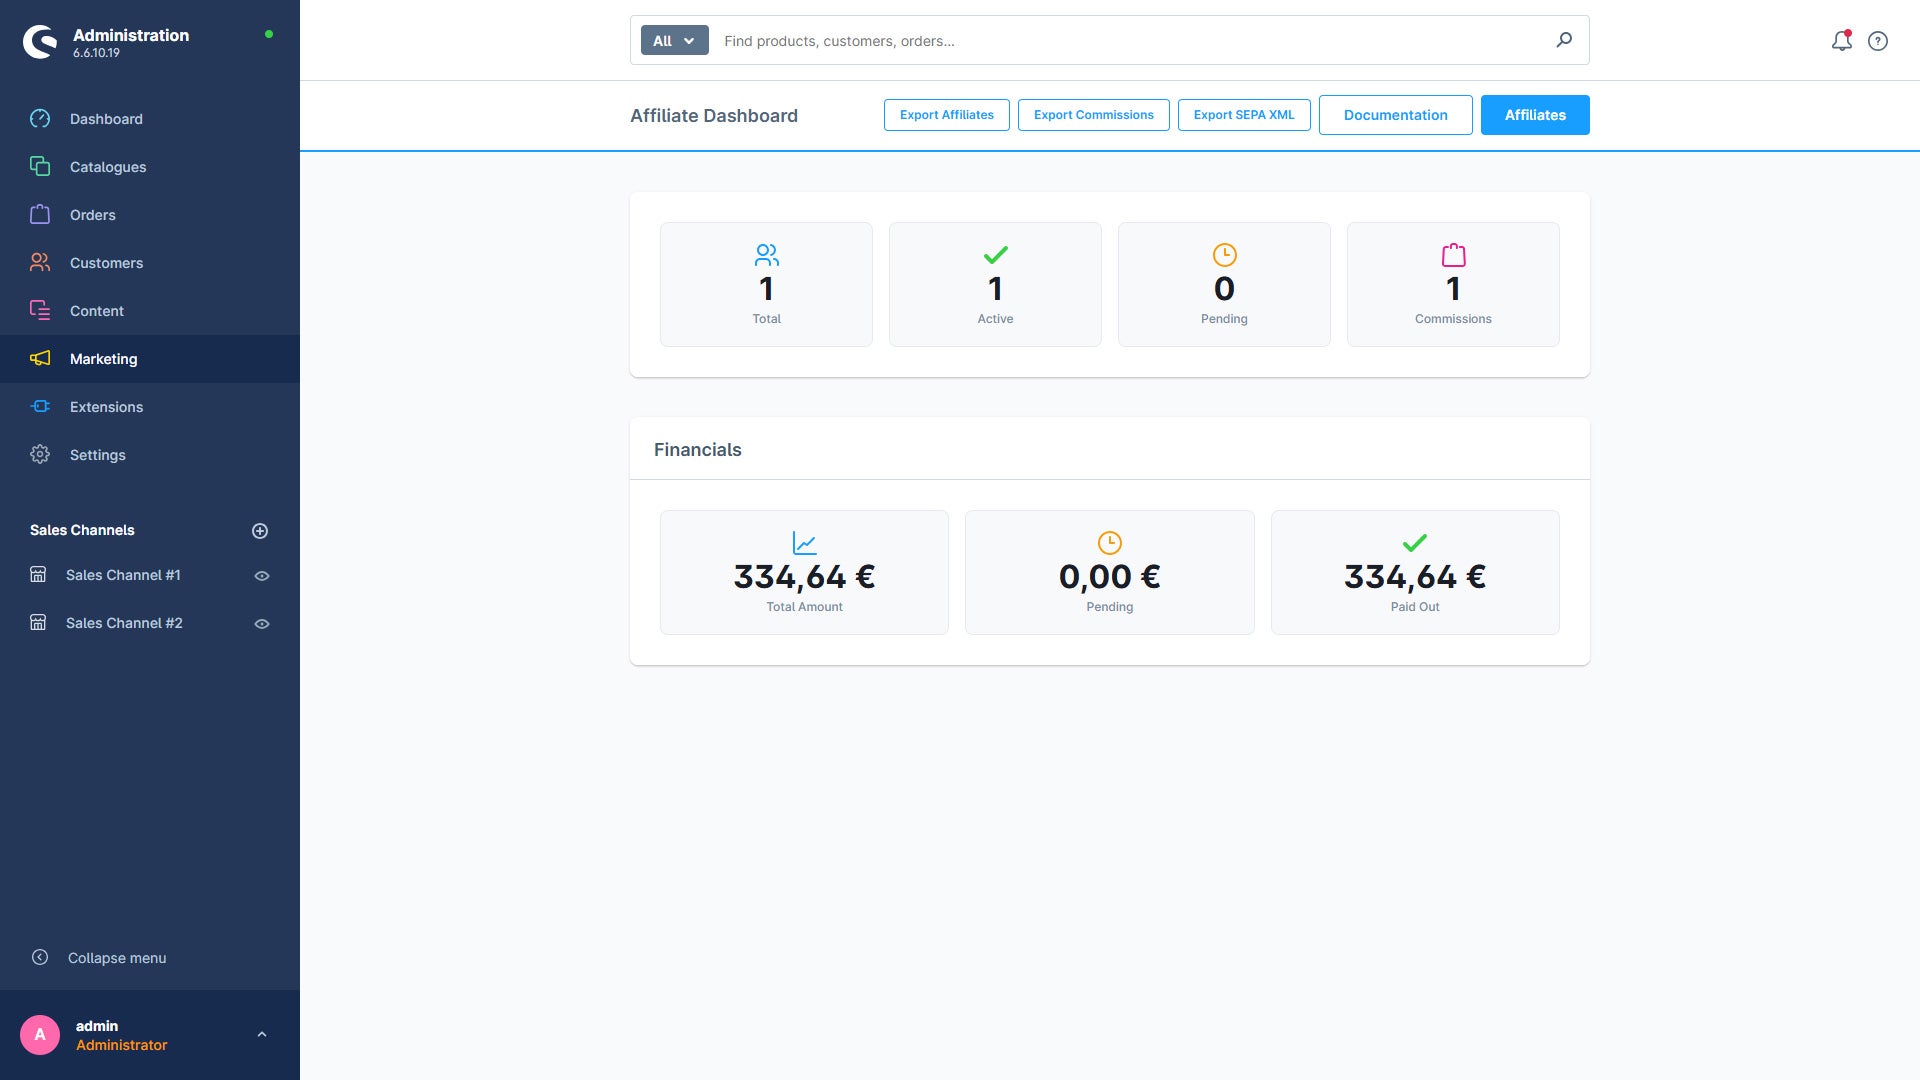Open the help question mark icon
1920x1080 pixels.
(1878, 41)
